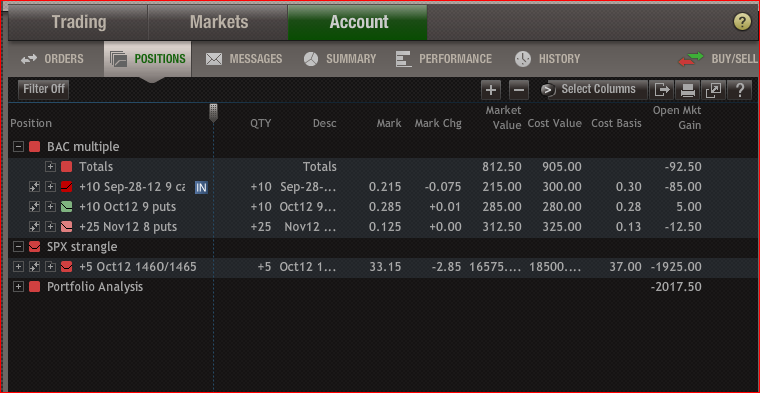
Task: Click the red square icon beside BAC multiple
Action: pos(34,147)
